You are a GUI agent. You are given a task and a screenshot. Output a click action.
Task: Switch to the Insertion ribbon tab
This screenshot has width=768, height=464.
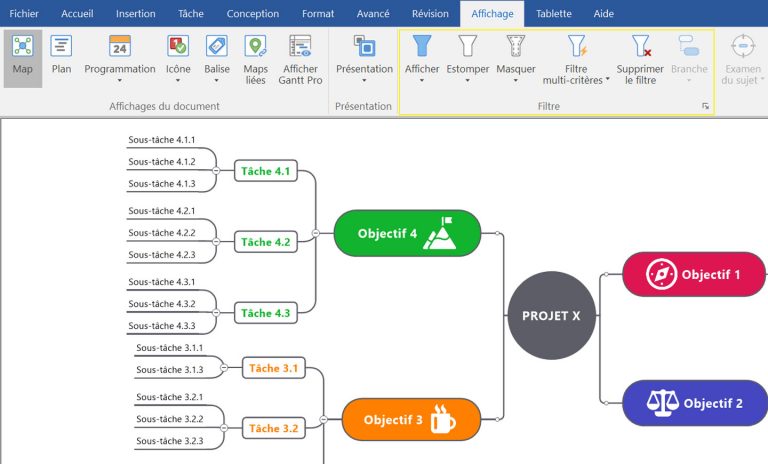[135, 14]
